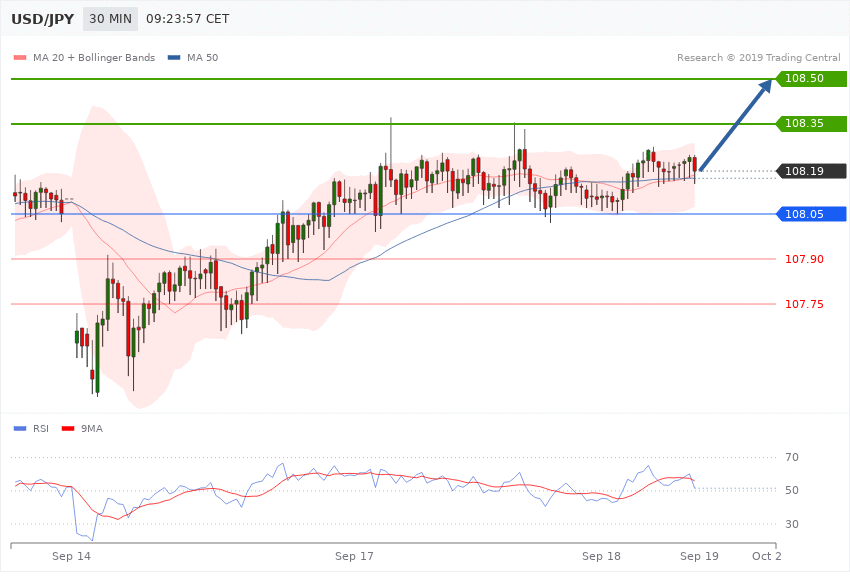The width and height of the screenshot is (850, 576).
Task: Click the MA 20 + Bollinger Bands legend swatch
Action: [20, 57]
